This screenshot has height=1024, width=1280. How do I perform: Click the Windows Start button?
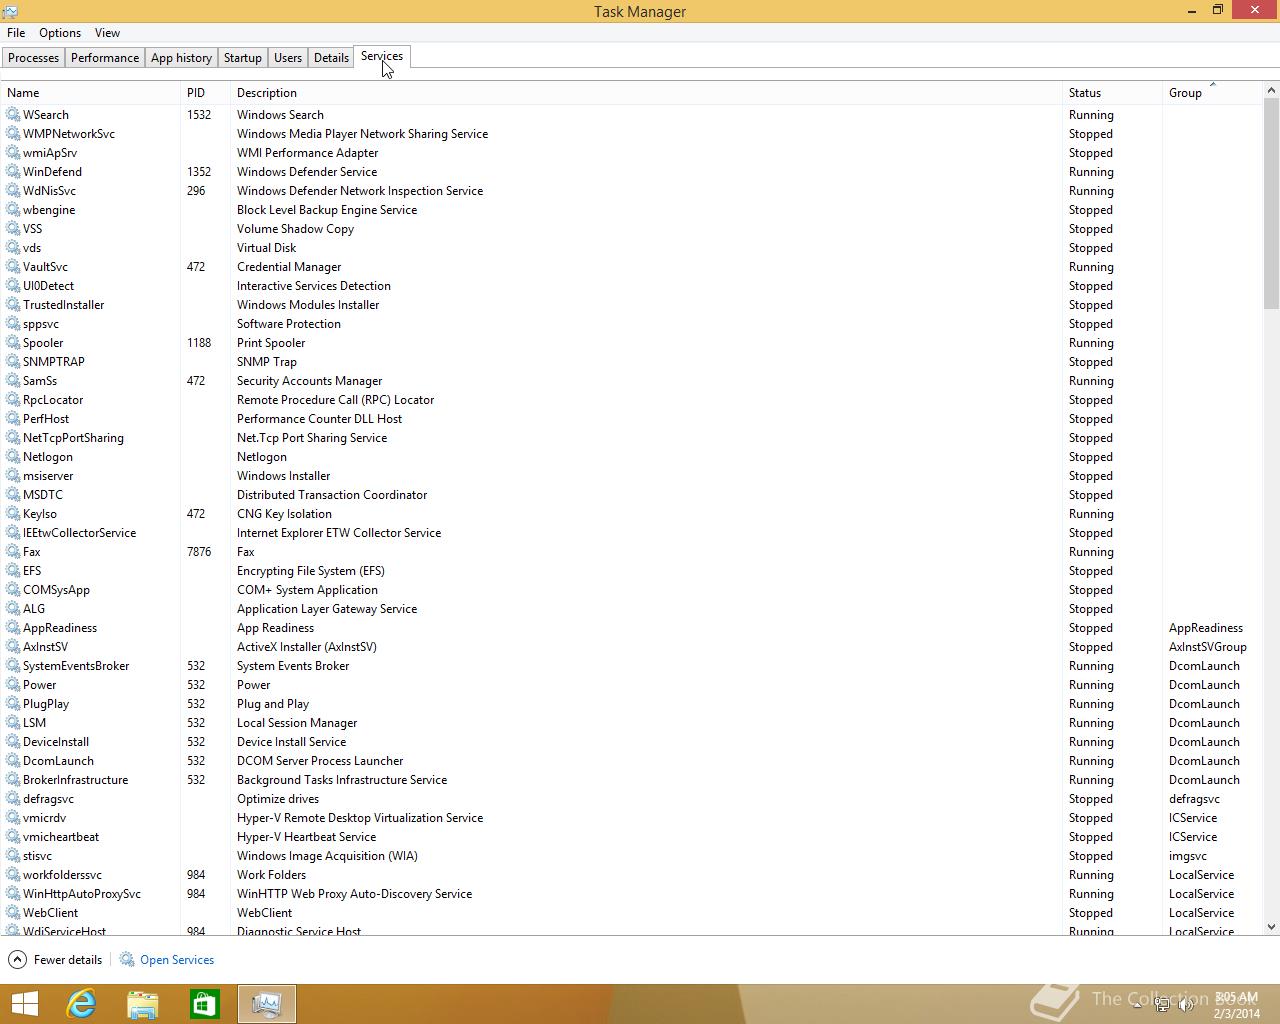tap(24, 1004)
